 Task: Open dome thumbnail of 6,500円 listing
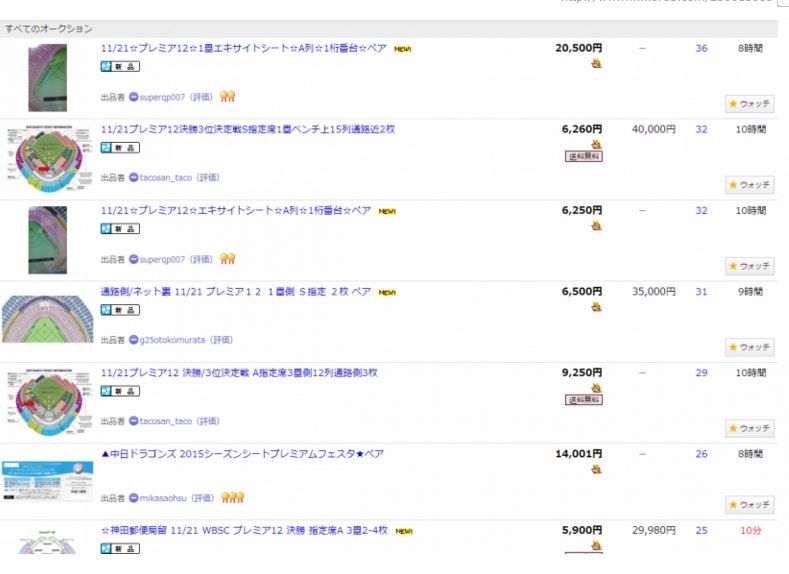47,319
